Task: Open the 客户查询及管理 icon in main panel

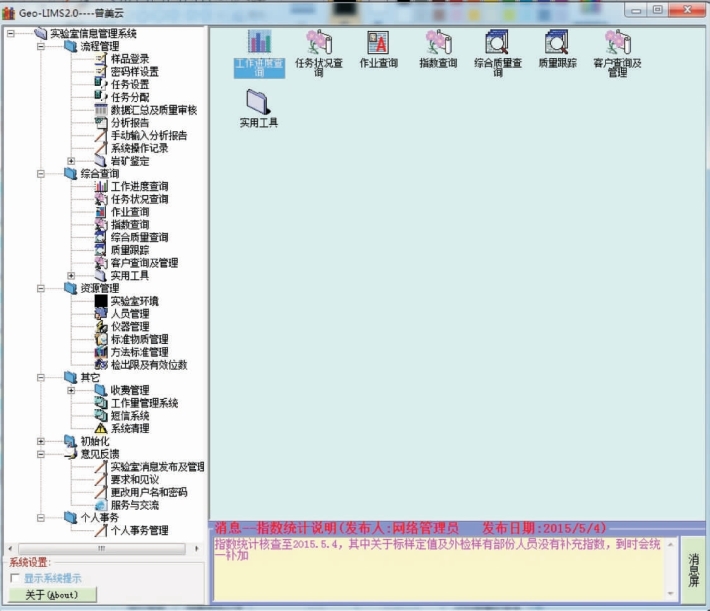Action: [617, 43]
